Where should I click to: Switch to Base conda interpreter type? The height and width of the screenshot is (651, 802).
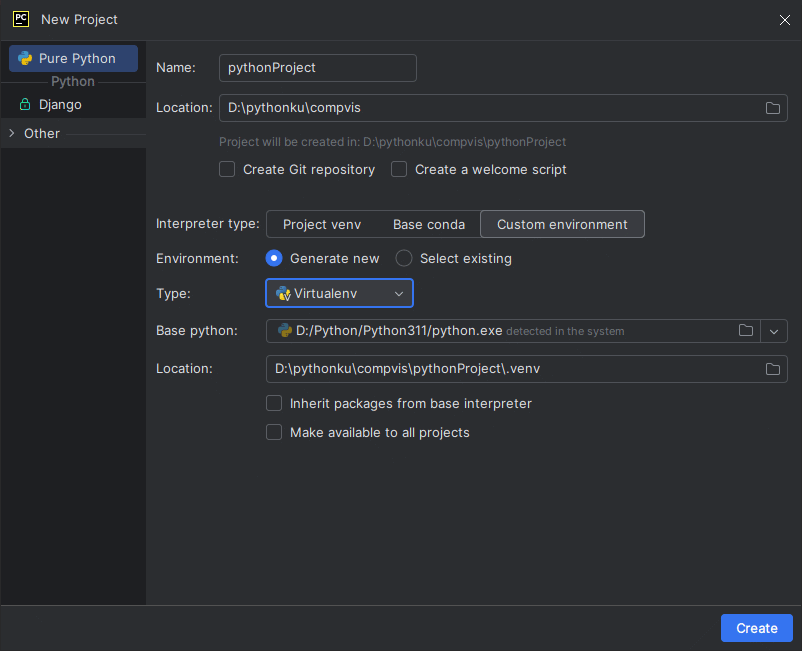pyautogui.click(x=429, y=225)
